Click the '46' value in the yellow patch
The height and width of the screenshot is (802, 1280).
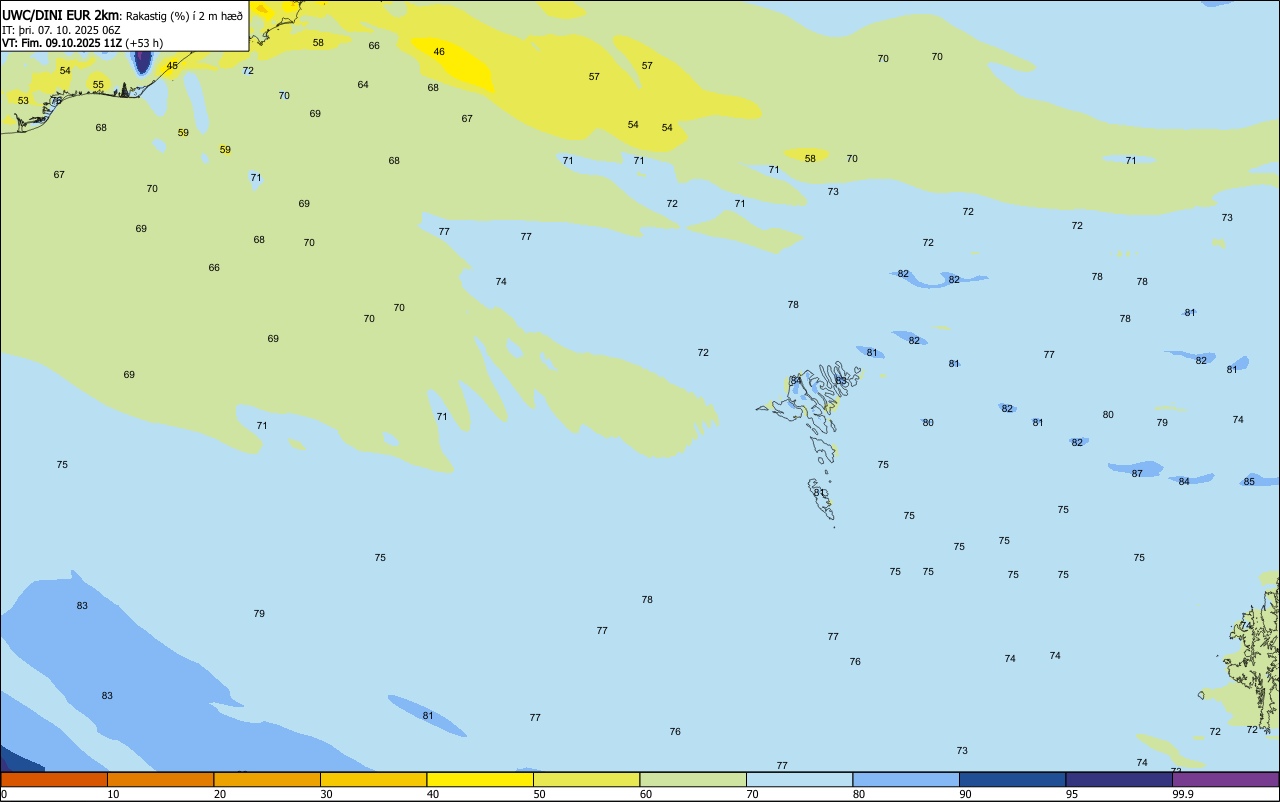[439, 51]
